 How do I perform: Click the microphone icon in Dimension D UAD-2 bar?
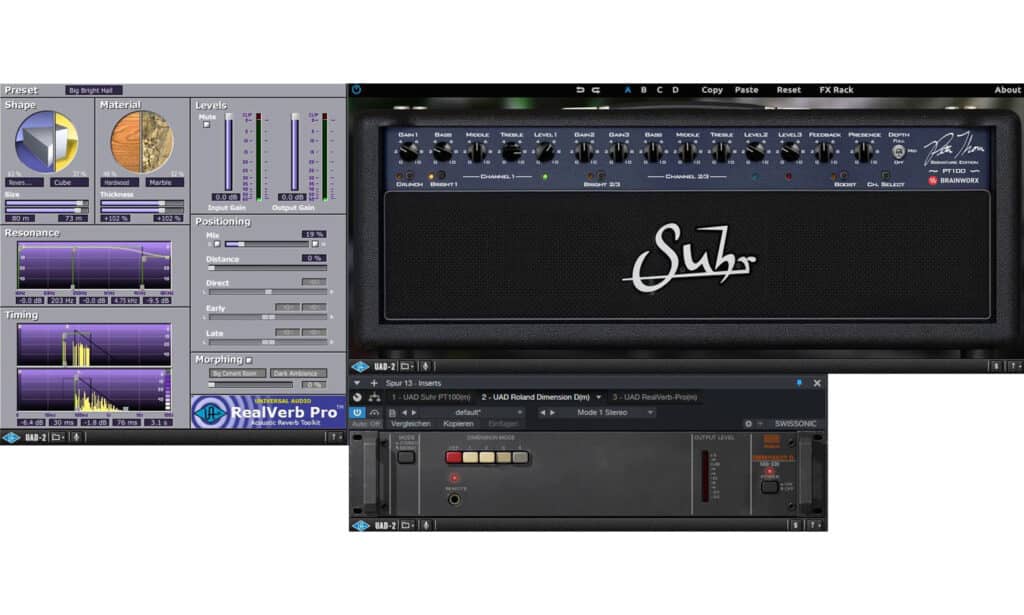pos(425,525)
